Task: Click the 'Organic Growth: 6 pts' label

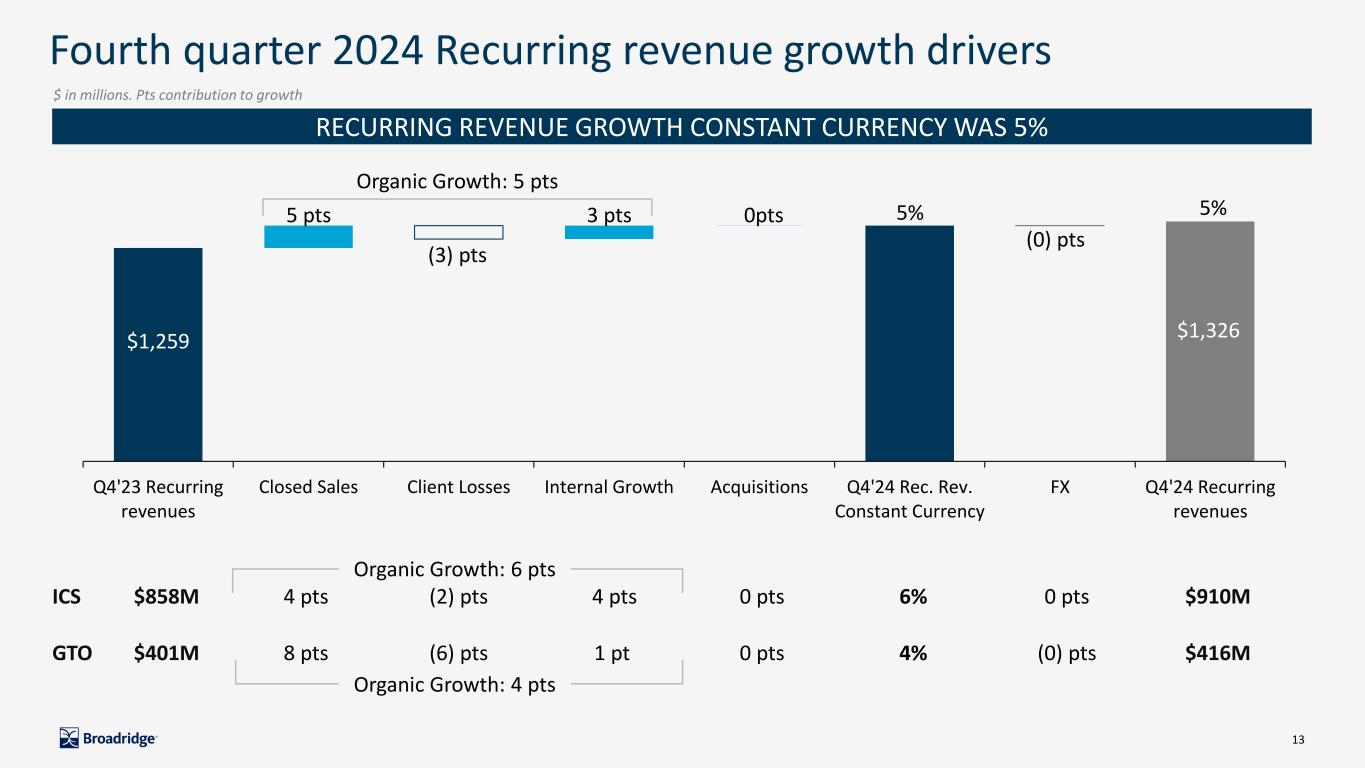Action: coord(455,570)
